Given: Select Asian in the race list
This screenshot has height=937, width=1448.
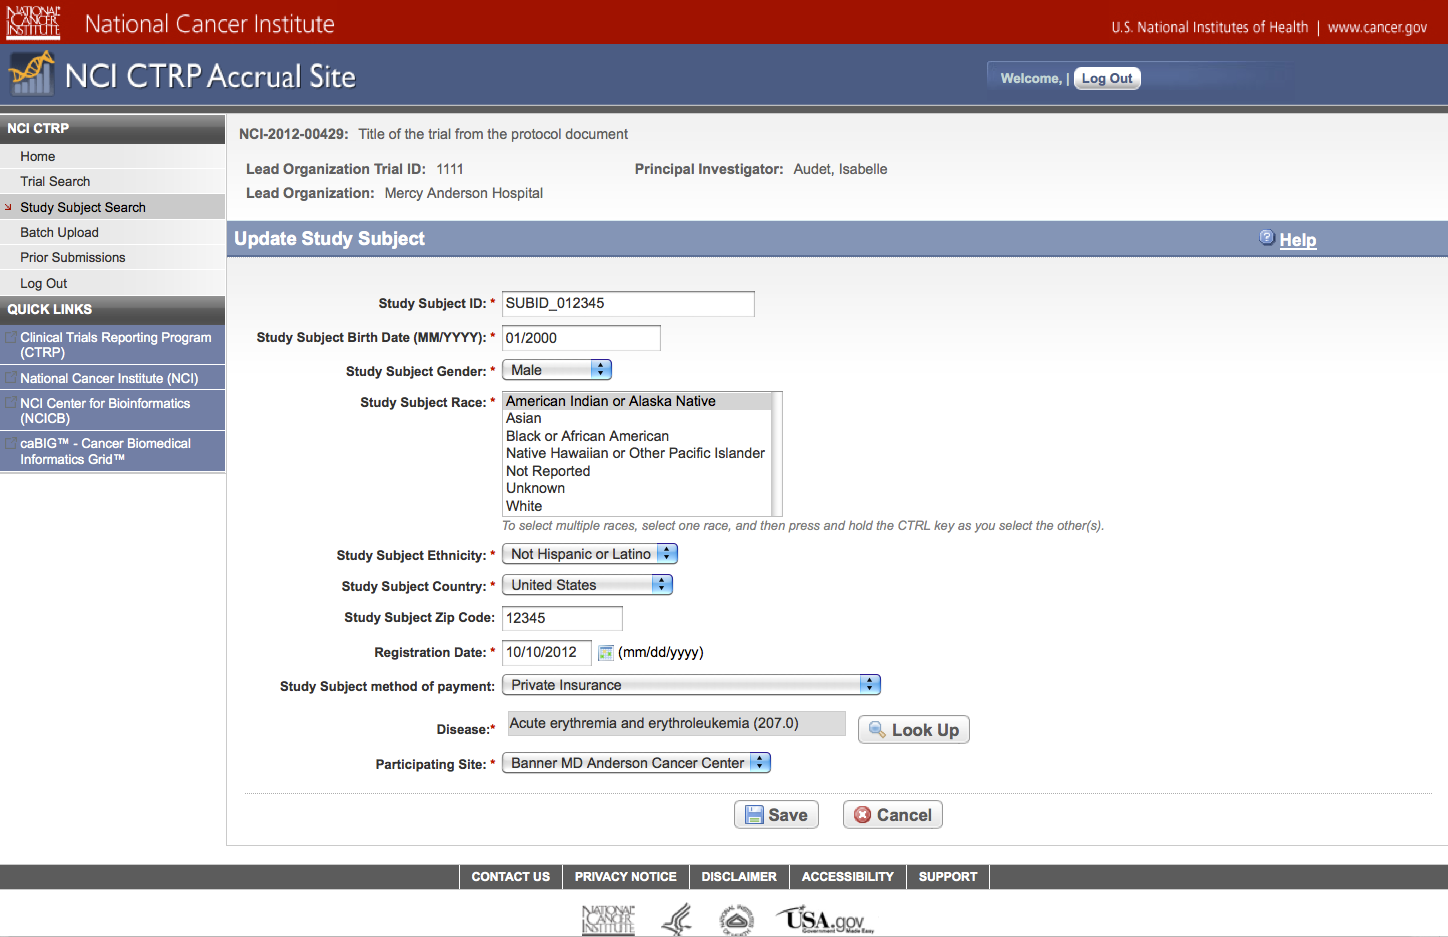Looking at the screenshot, I should tap(524, 419).
